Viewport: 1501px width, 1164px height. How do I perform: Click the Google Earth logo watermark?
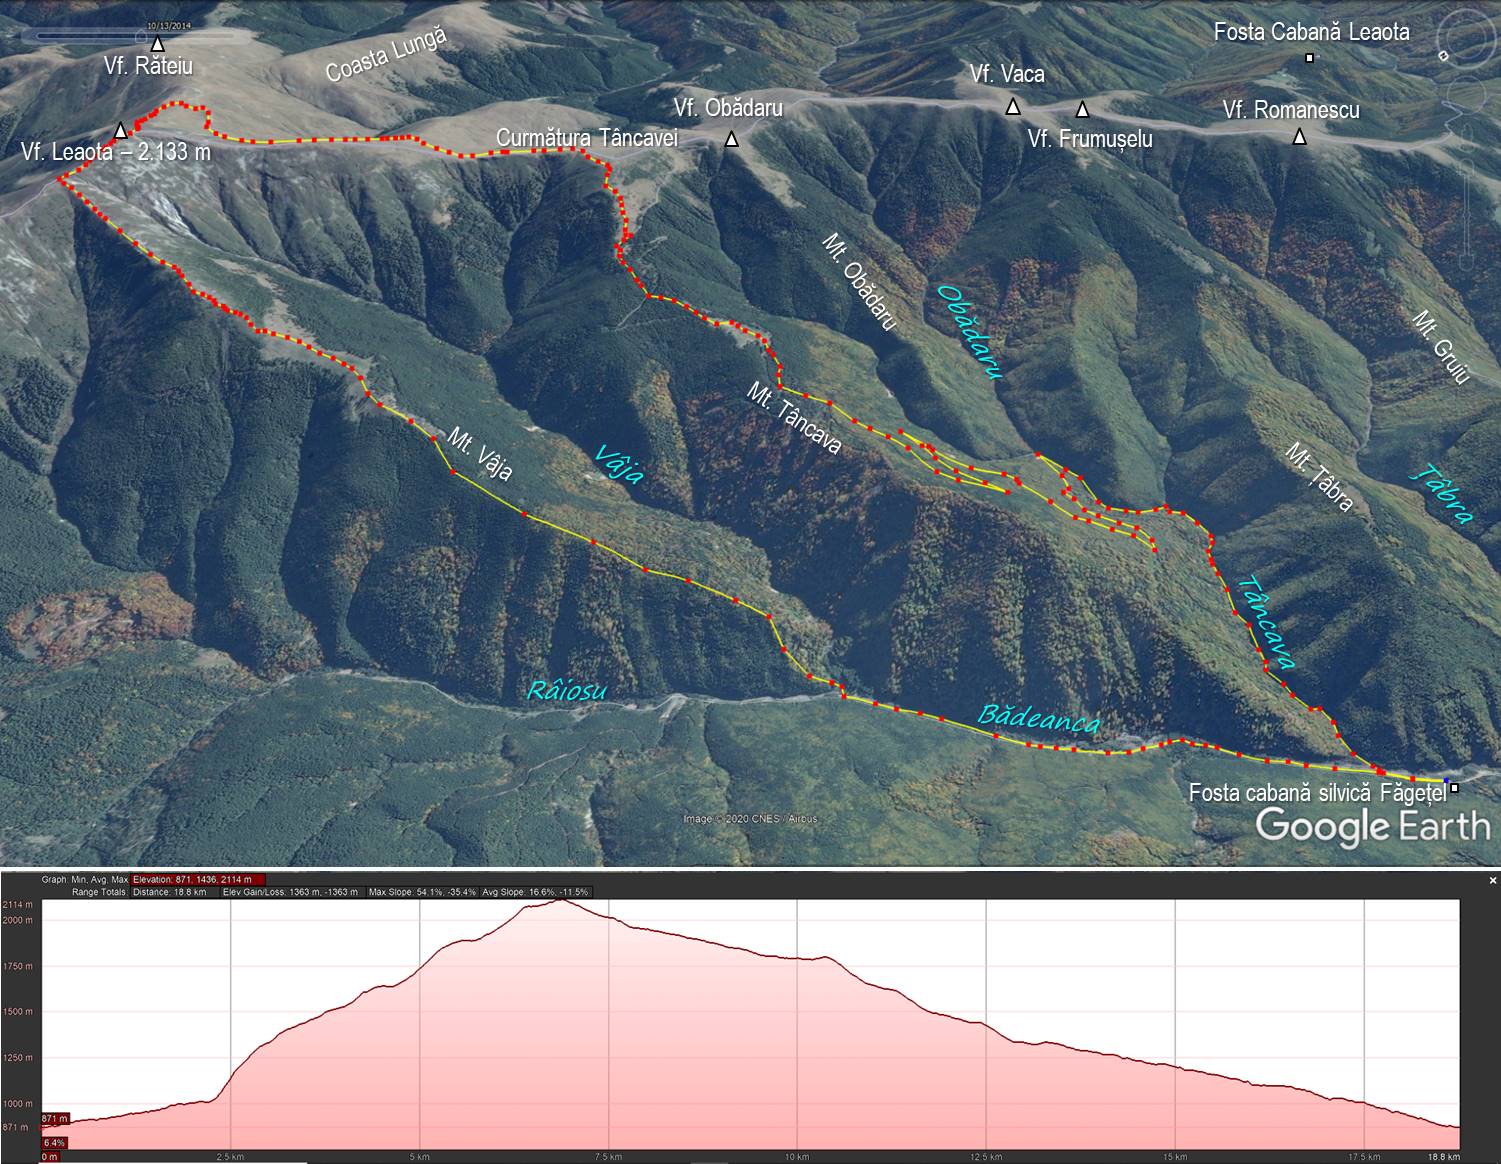point(1371,826)
